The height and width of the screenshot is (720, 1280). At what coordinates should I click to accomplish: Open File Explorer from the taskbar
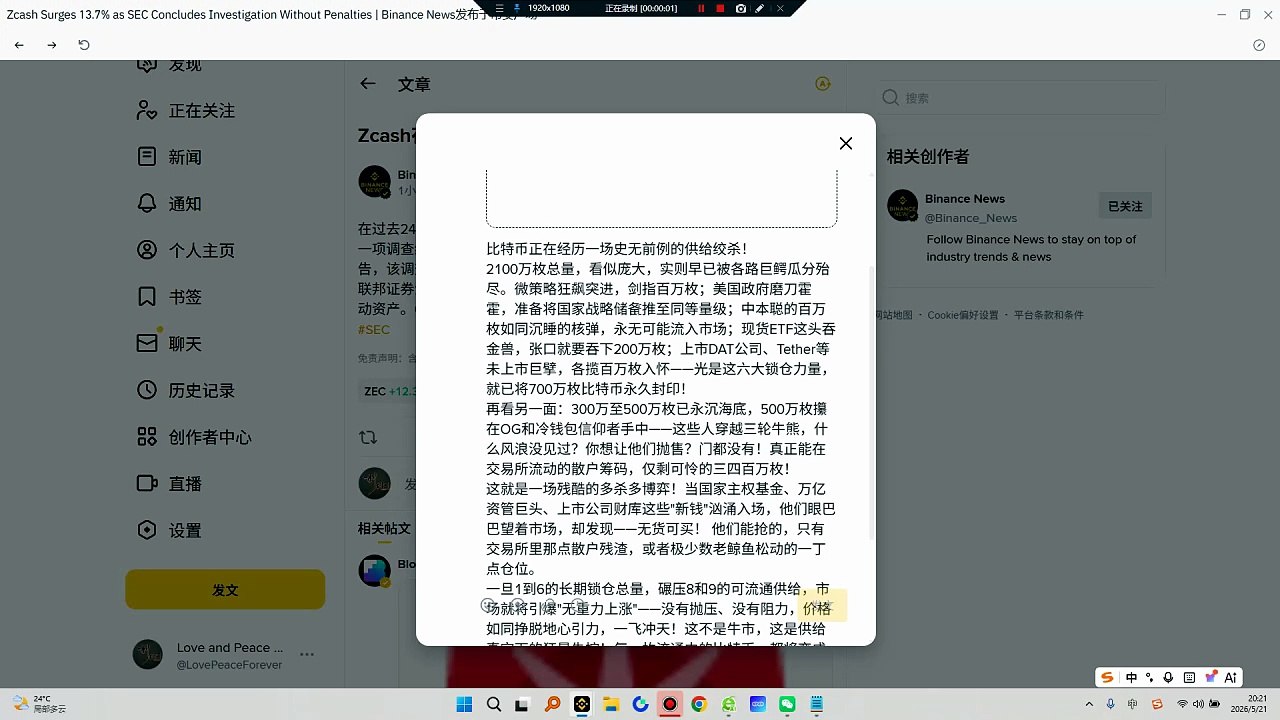(611, 704)
